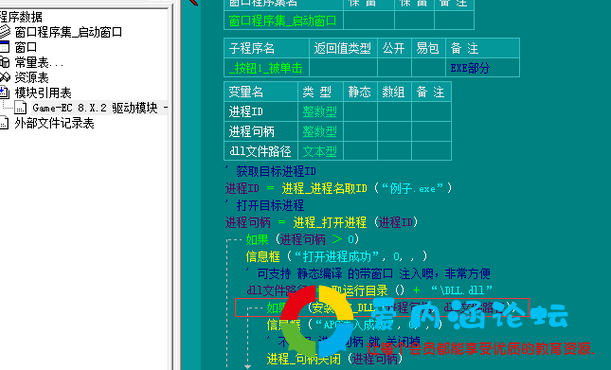Image resolution: width=611 pixels, height=370 pixels.
Task: Select the _按钮1_被单击 subroutine name cell
Action: point(267,68)
